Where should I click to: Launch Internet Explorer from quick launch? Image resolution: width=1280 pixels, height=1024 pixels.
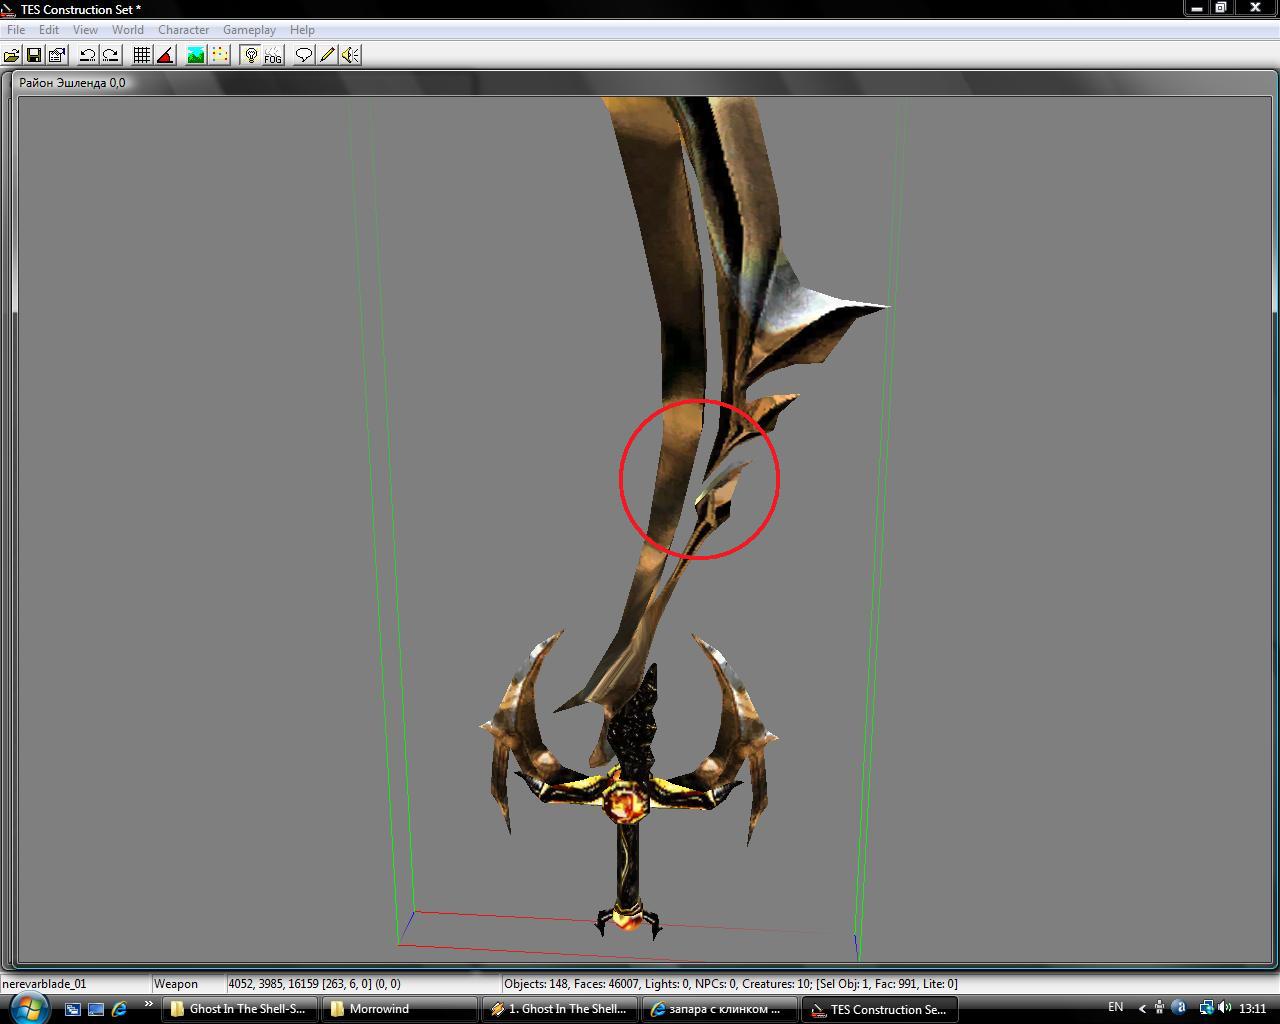119,1009
